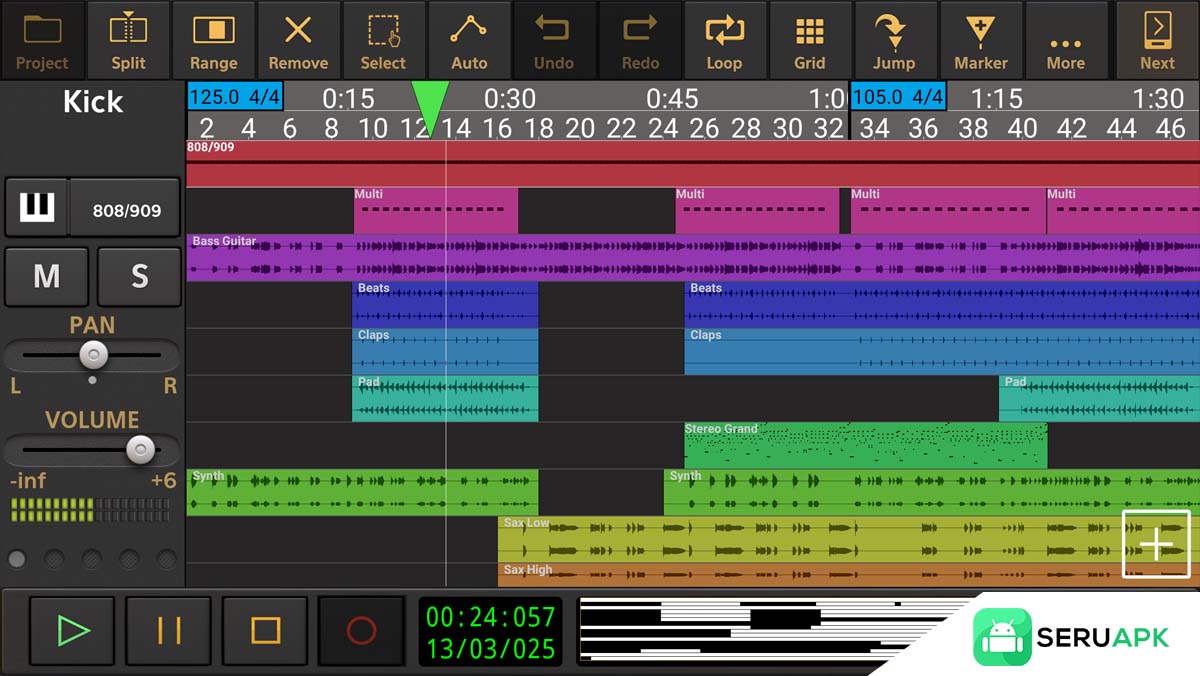
Task: Open the piano keyboard instrument icon
Action: point(37,209)
